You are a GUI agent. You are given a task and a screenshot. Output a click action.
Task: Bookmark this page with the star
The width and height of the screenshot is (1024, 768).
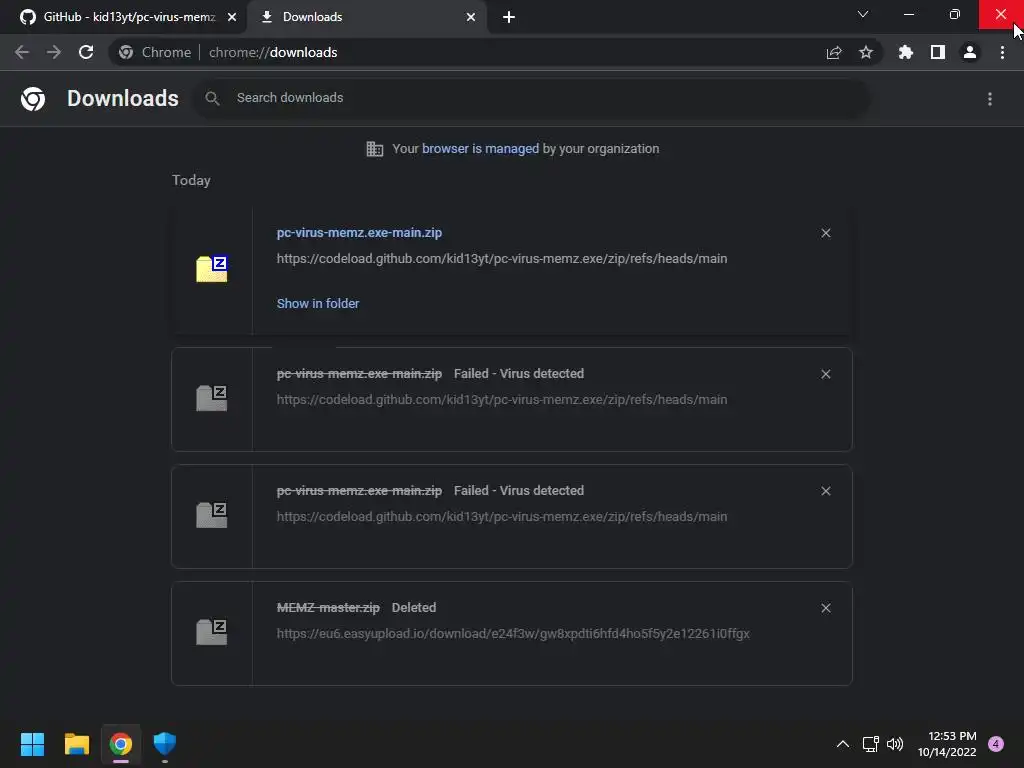point(866,53)
